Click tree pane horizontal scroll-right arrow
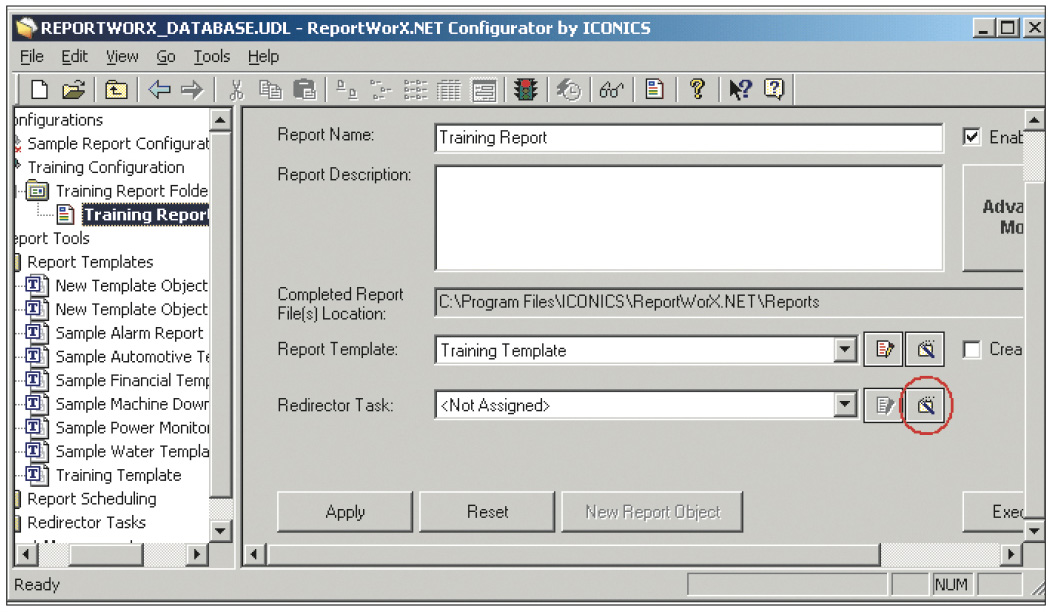 tap(197, 554)
